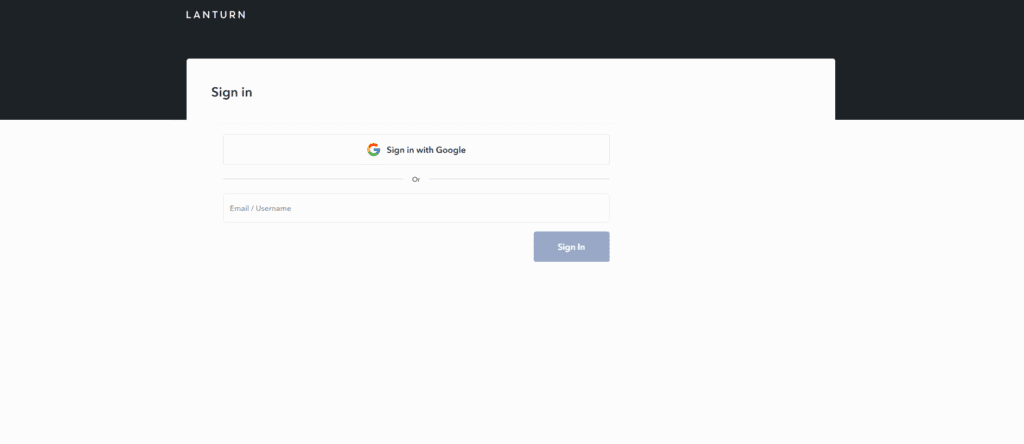Screen dimensions: 1024x444
Task: Click the 'Sign in with Google' text label
Action: coord(426,150)
